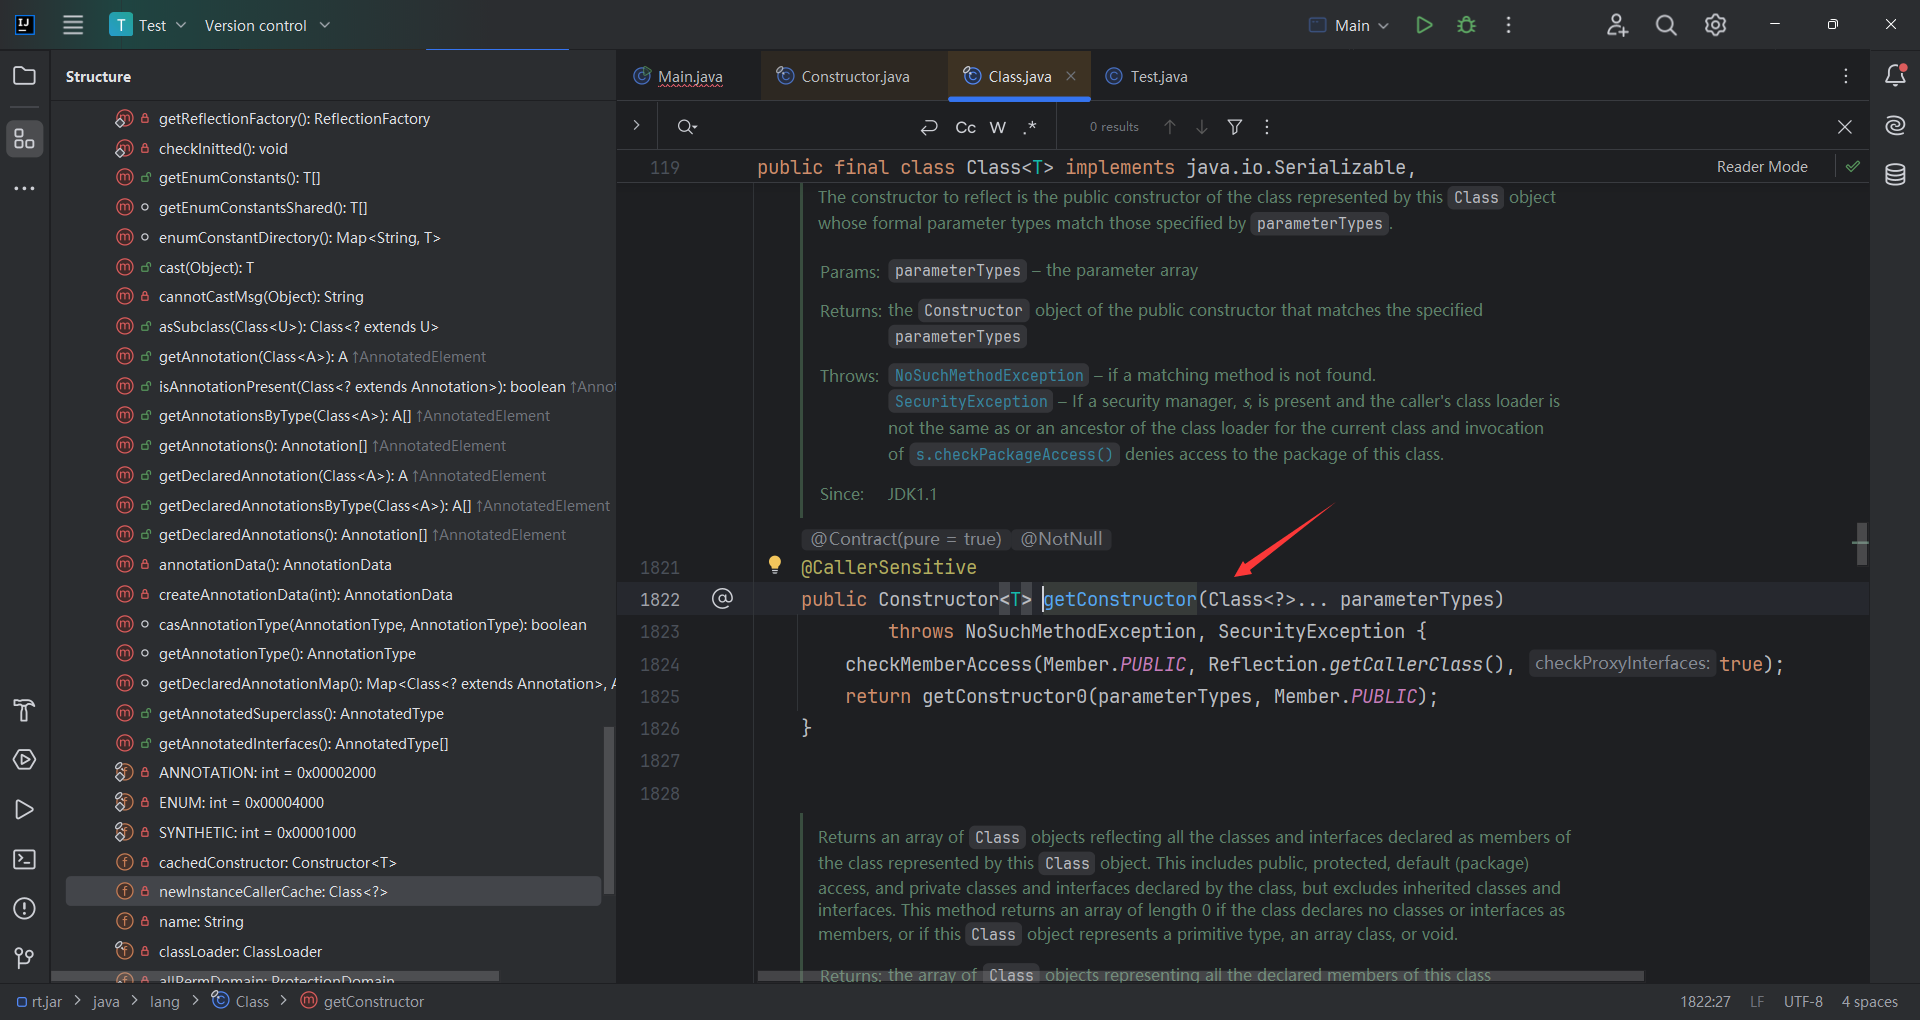Open IDE settings gear
This screenshot has width=1920, height=1020.
[x=1715, y=25]
